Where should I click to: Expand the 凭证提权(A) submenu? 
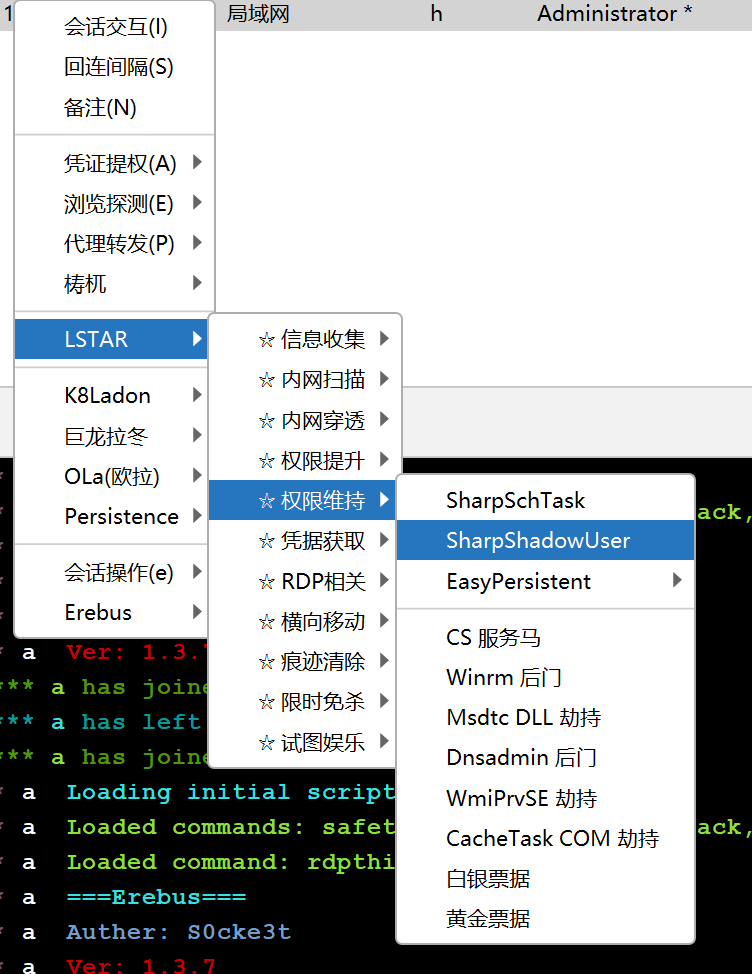(x=115, y=163)
